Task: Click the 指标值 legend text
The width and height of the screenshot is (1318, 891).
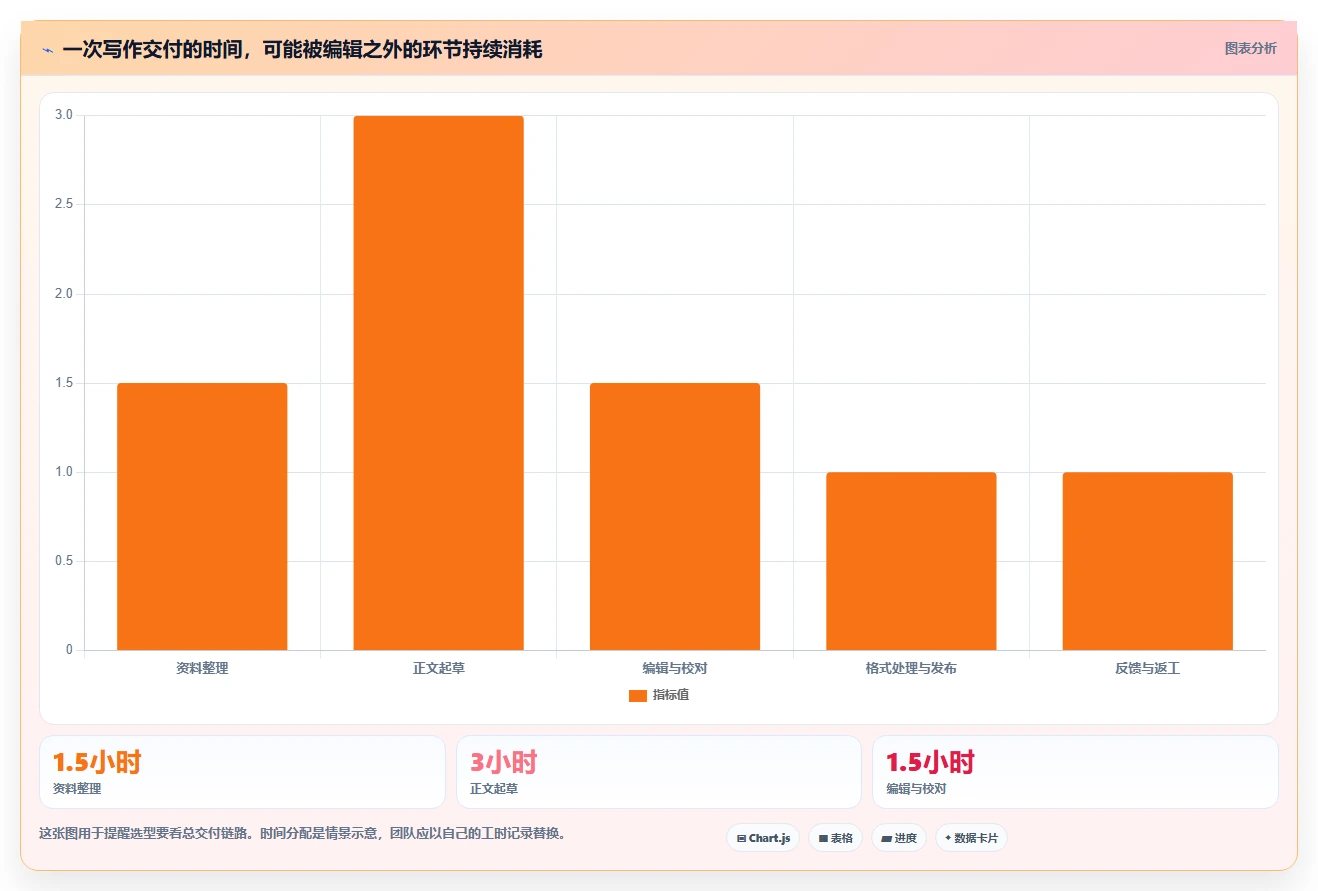Action: [x=670, y=695]
